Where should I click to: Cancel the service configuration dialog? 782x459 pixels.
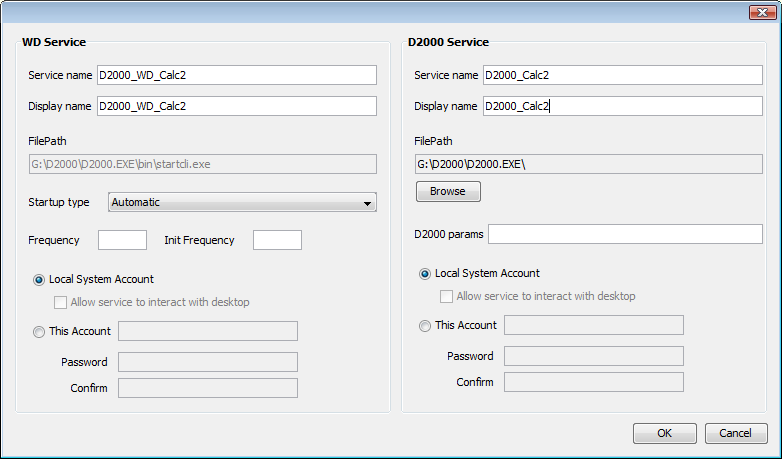(736, 433)
